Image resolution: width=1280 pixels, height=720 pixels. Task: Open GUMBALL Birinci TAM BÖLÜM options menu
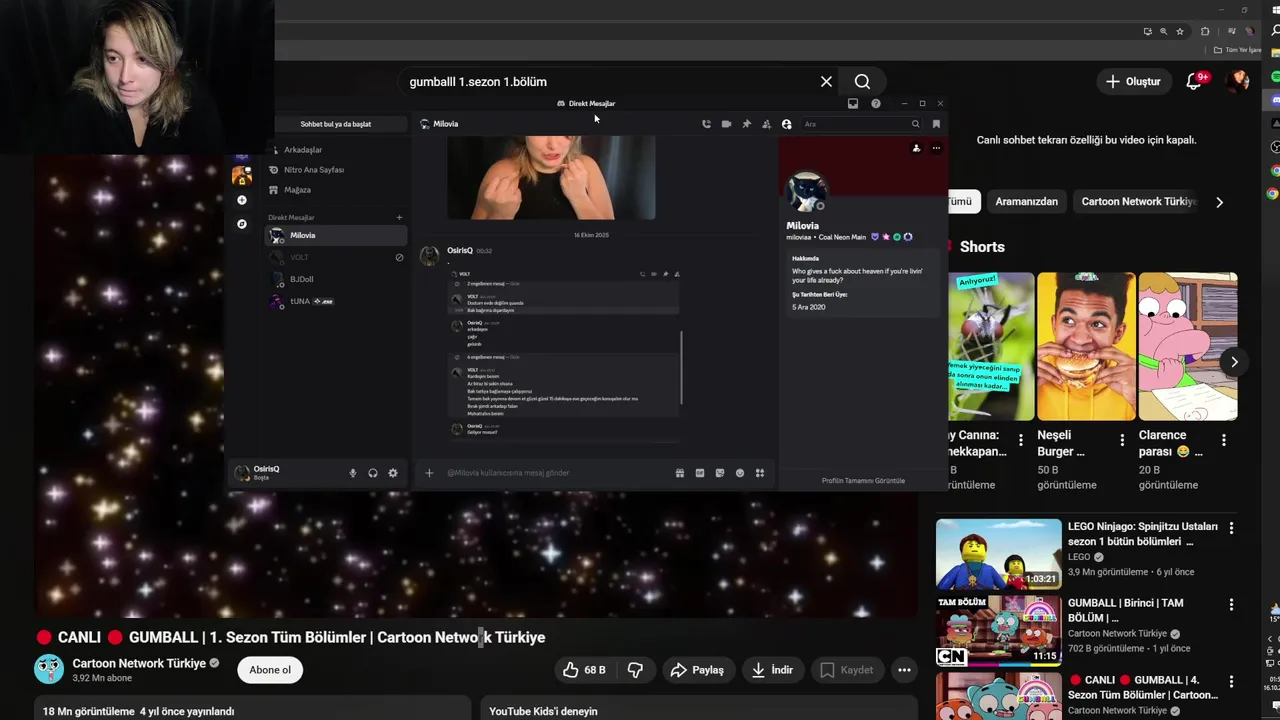point(1231,605)
